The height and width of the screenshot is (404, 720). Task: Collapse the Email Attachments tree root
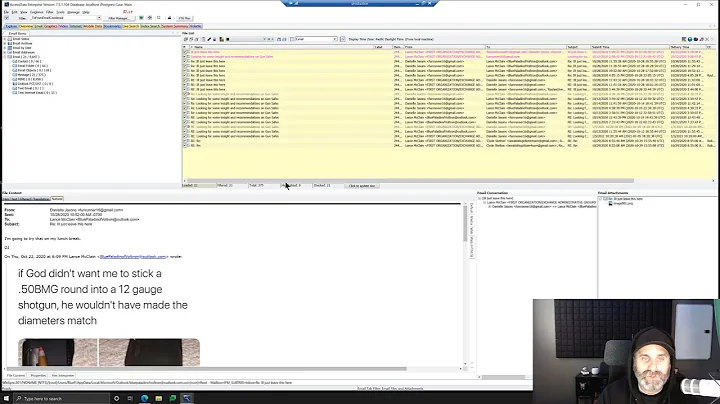601,199
